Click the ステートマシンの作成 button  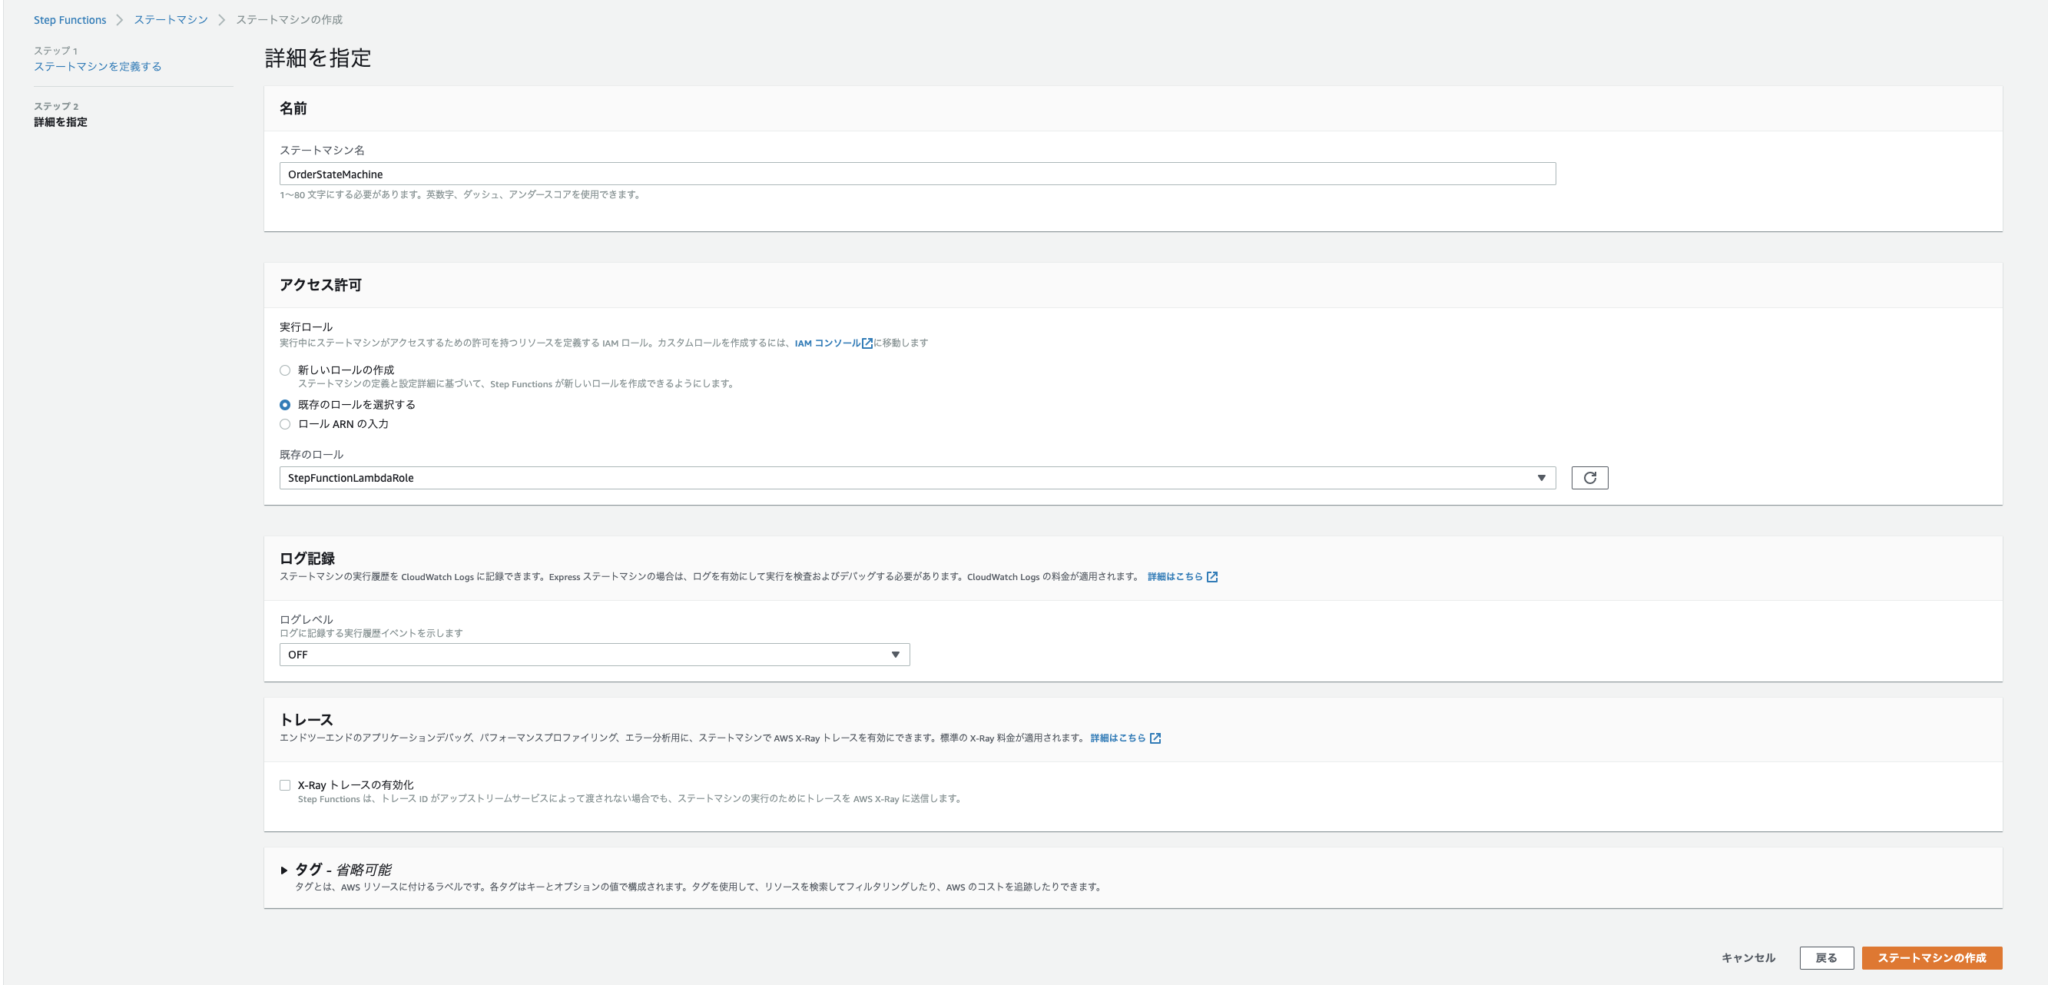1932,957
